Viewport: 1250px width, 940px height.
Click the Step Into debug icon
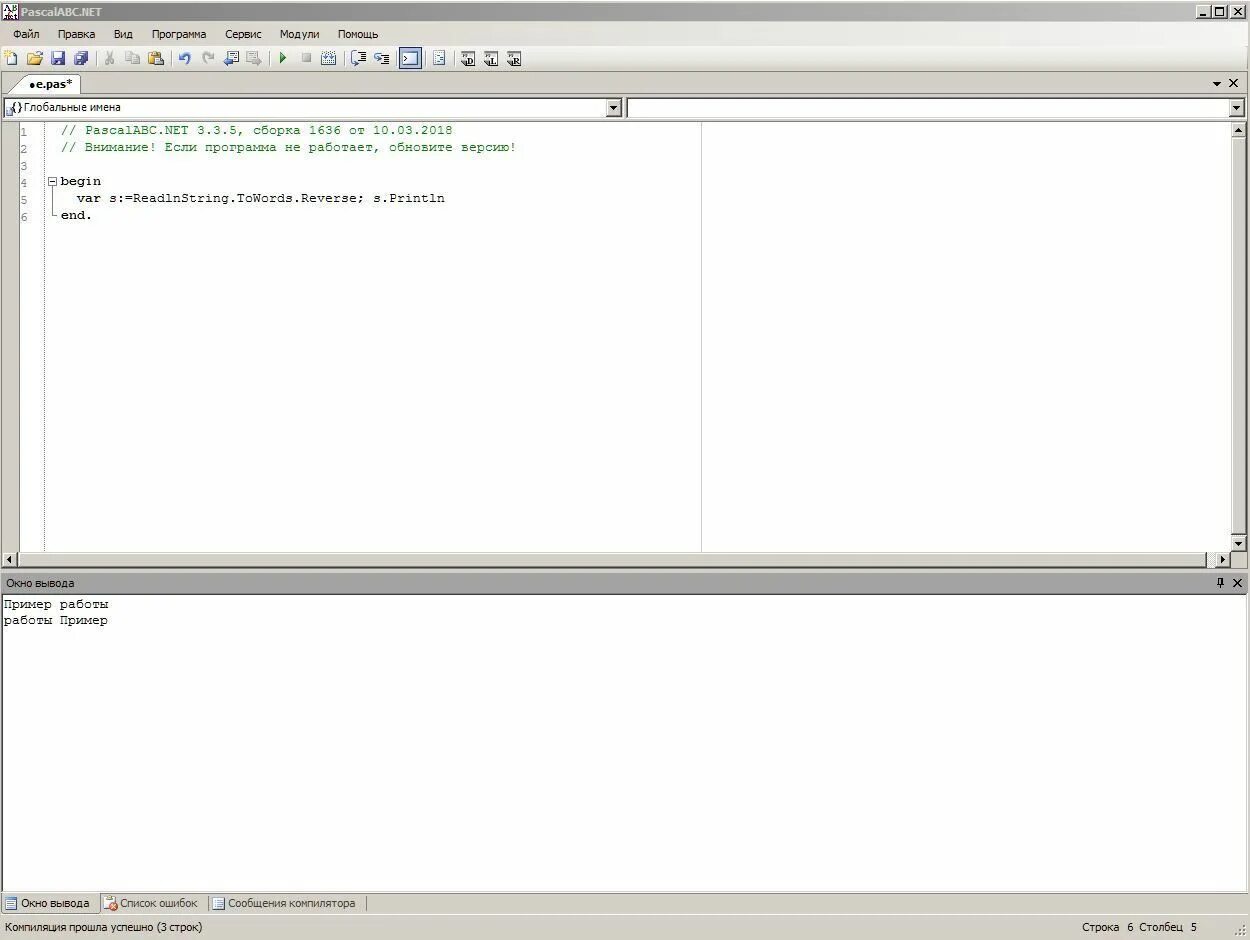[x=381, y=59]
